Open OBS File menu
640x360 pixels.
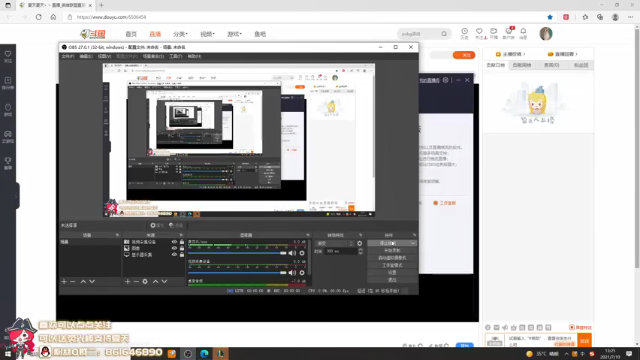(68, 56)
